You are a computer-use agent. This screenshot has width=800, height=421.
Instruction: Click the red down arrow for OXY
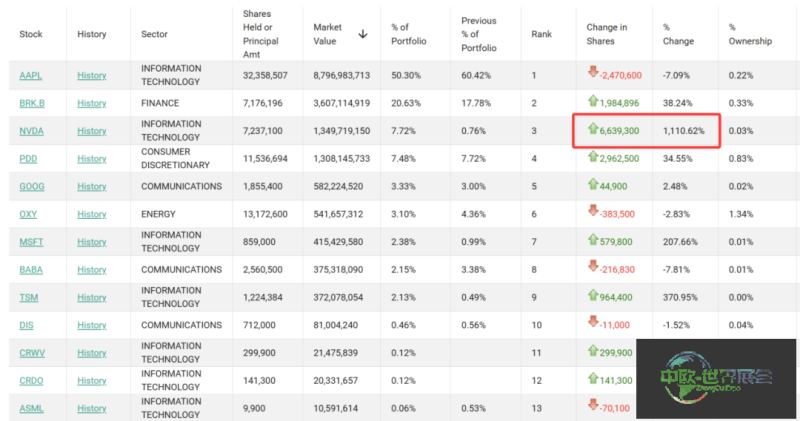593,210
